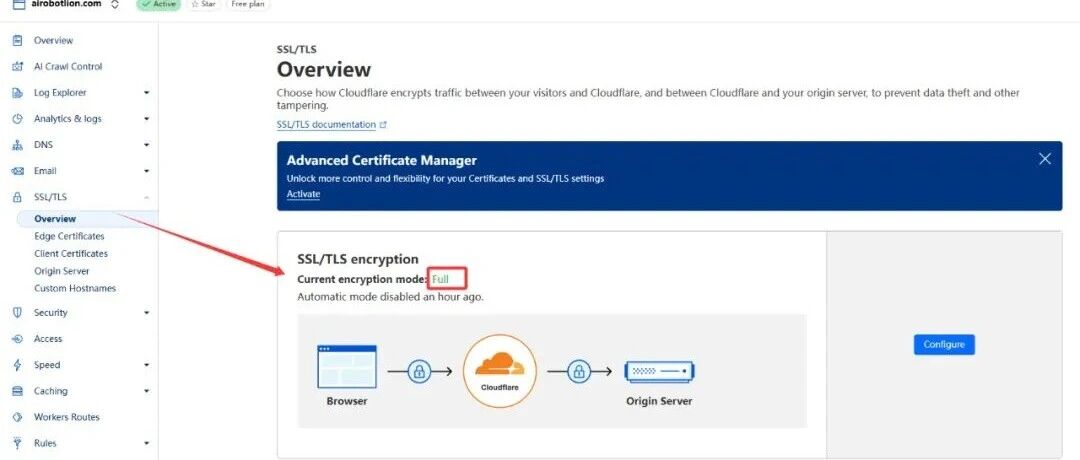Open AI Crawl Control in the sidebar
Screen dimensions: 1080x460
tap(68, 67)
